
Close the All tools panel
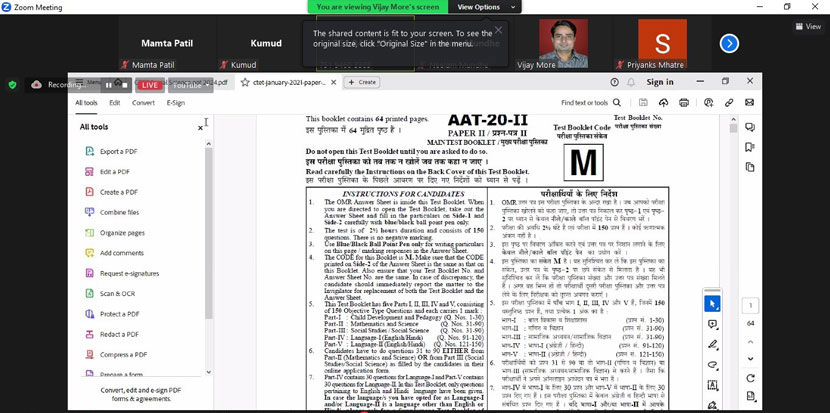click(200, 128)
